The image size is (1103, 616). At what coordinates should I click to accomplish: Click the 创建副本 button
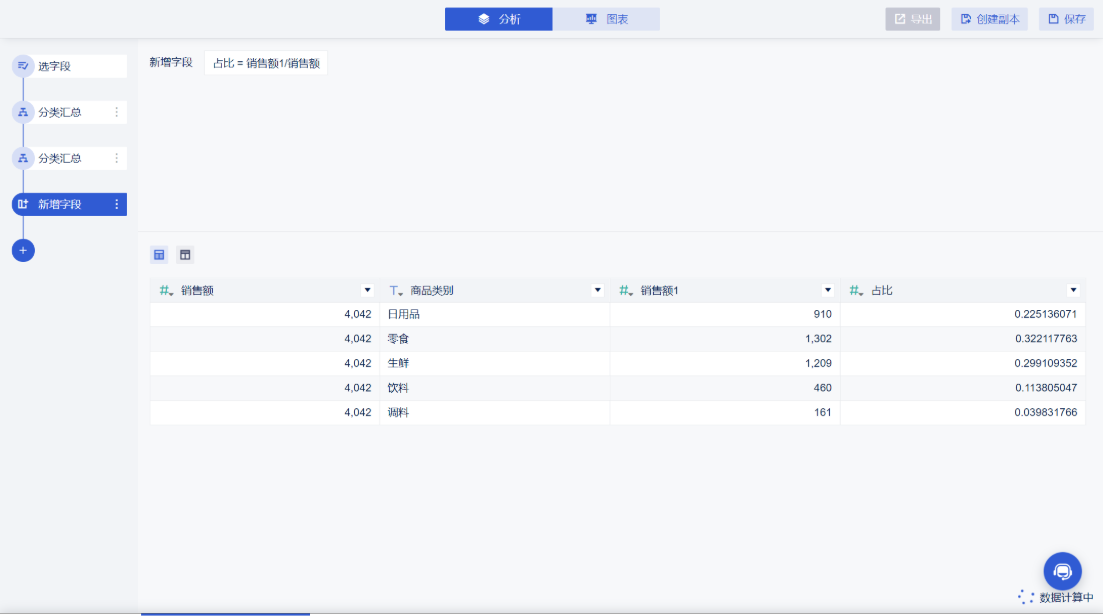pos(990,19)
